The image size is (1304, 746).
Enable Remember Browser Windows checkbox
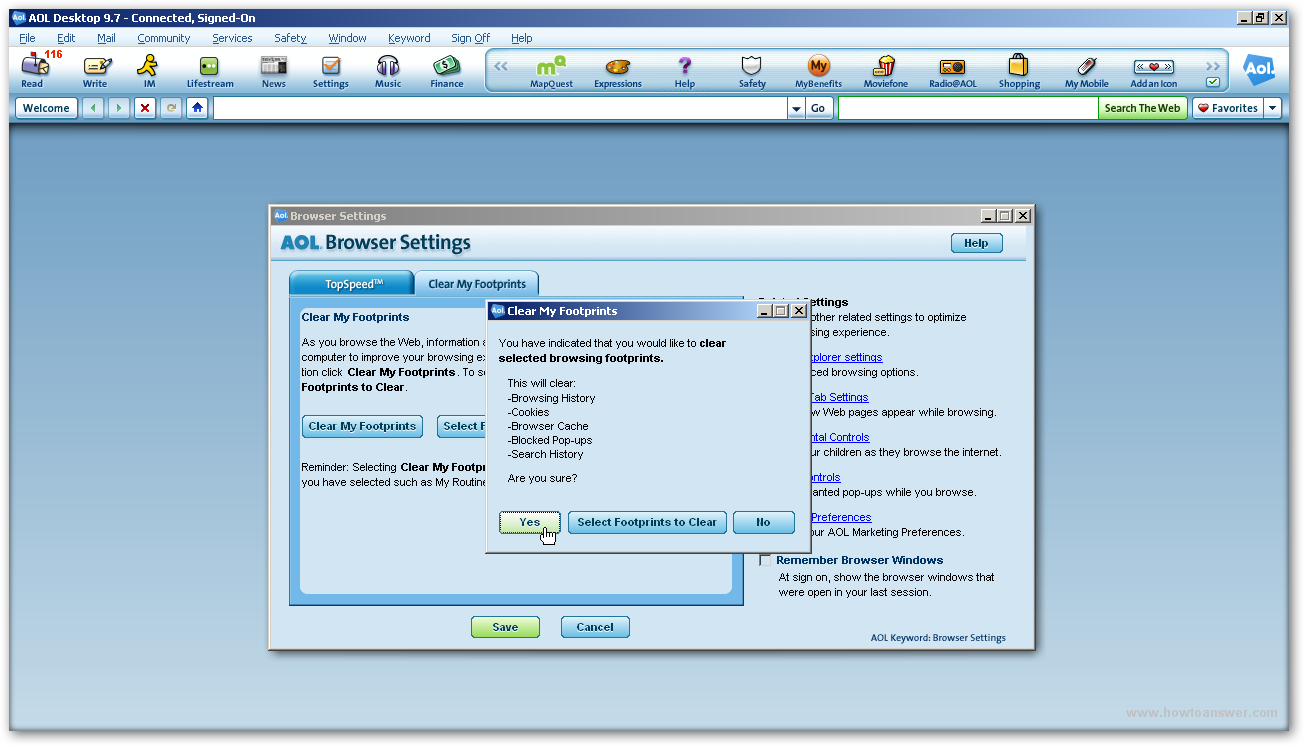(765, 560)
